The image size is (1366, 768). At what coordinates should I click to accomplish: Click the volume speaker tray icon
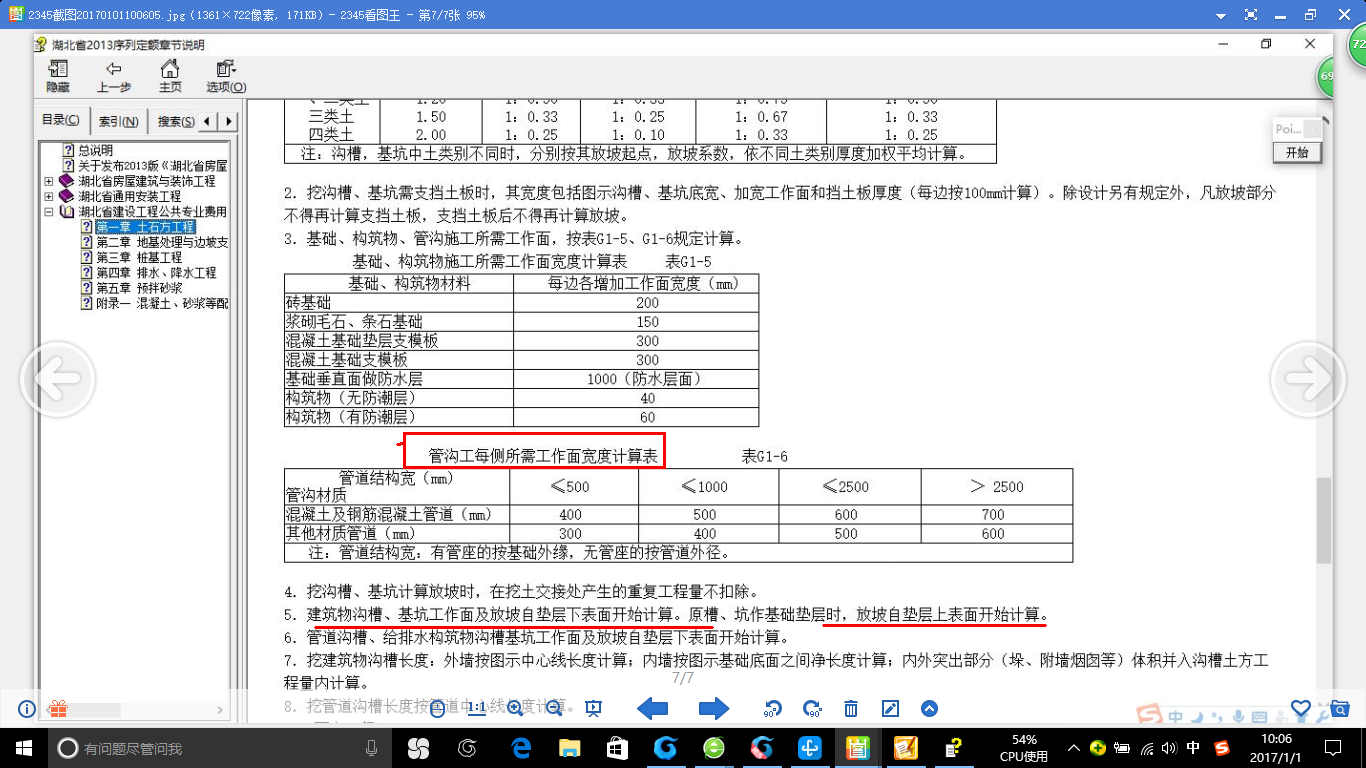[x=1168, y=747]
